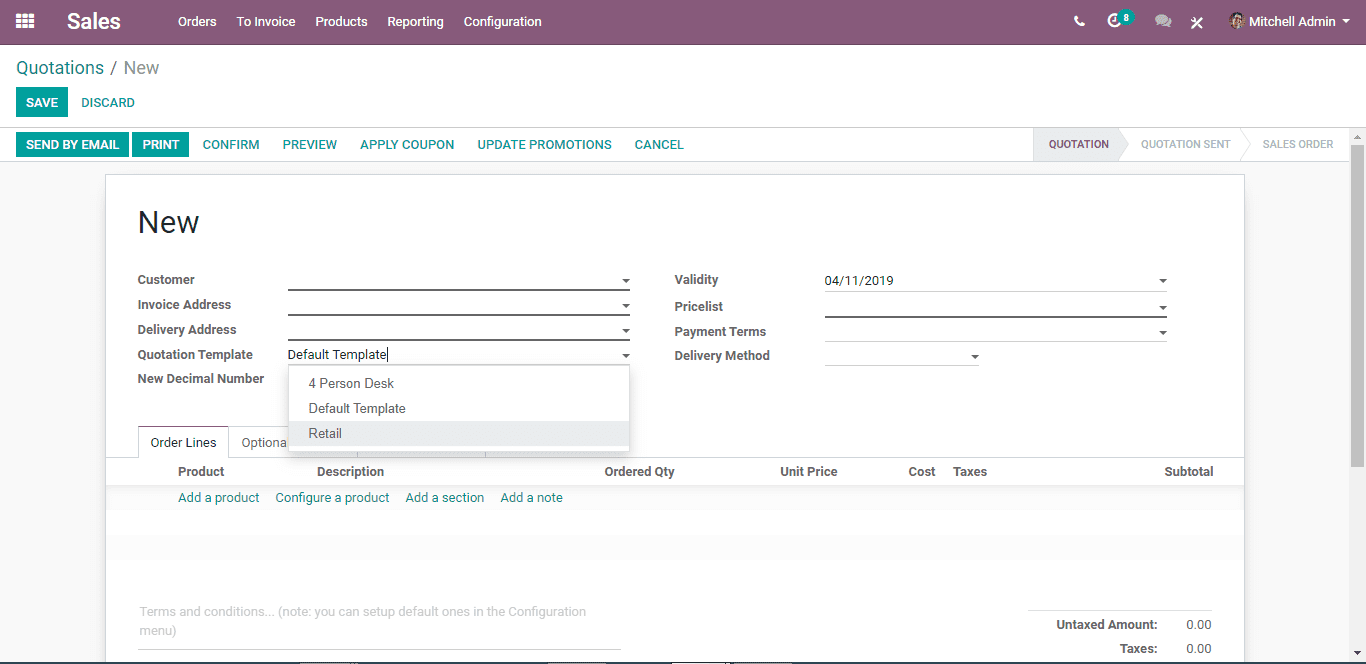Click Add a section link
Image resolution: width=1366 pixels, height=664 pixels.
pyautogui.click(x=445, y=497)
